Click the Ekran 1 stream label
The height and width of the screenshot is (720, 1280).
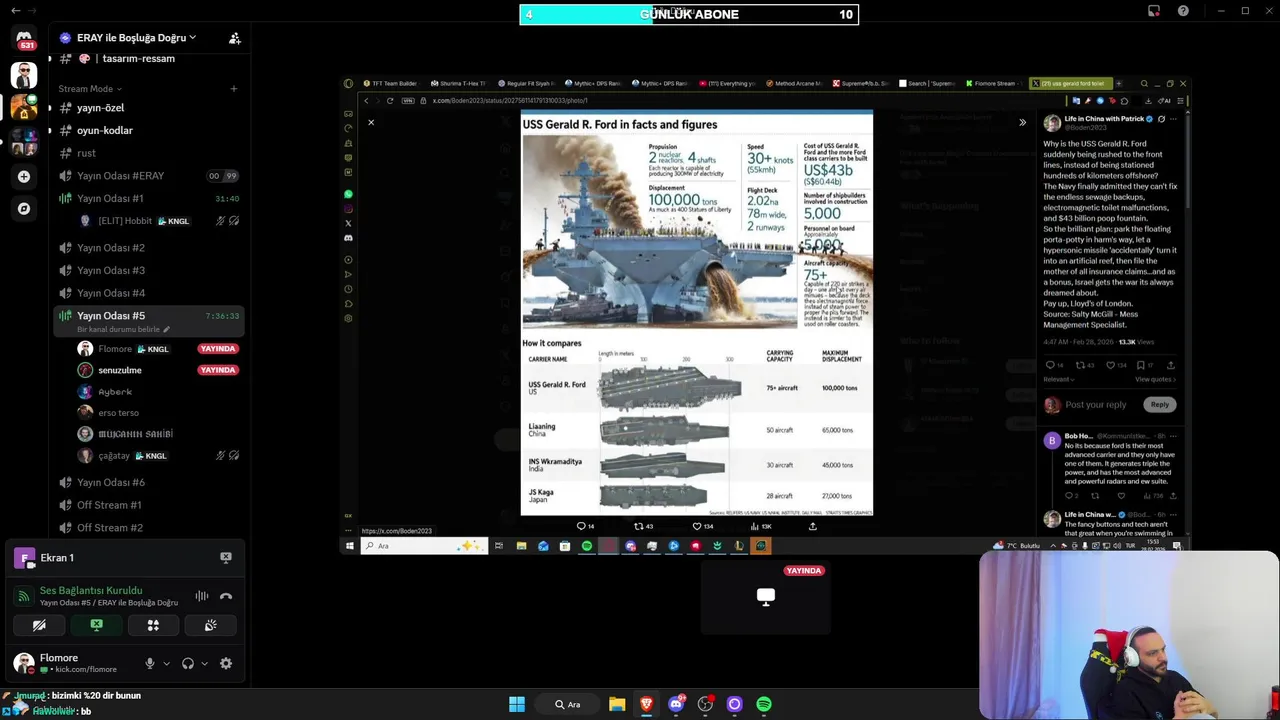57,558
